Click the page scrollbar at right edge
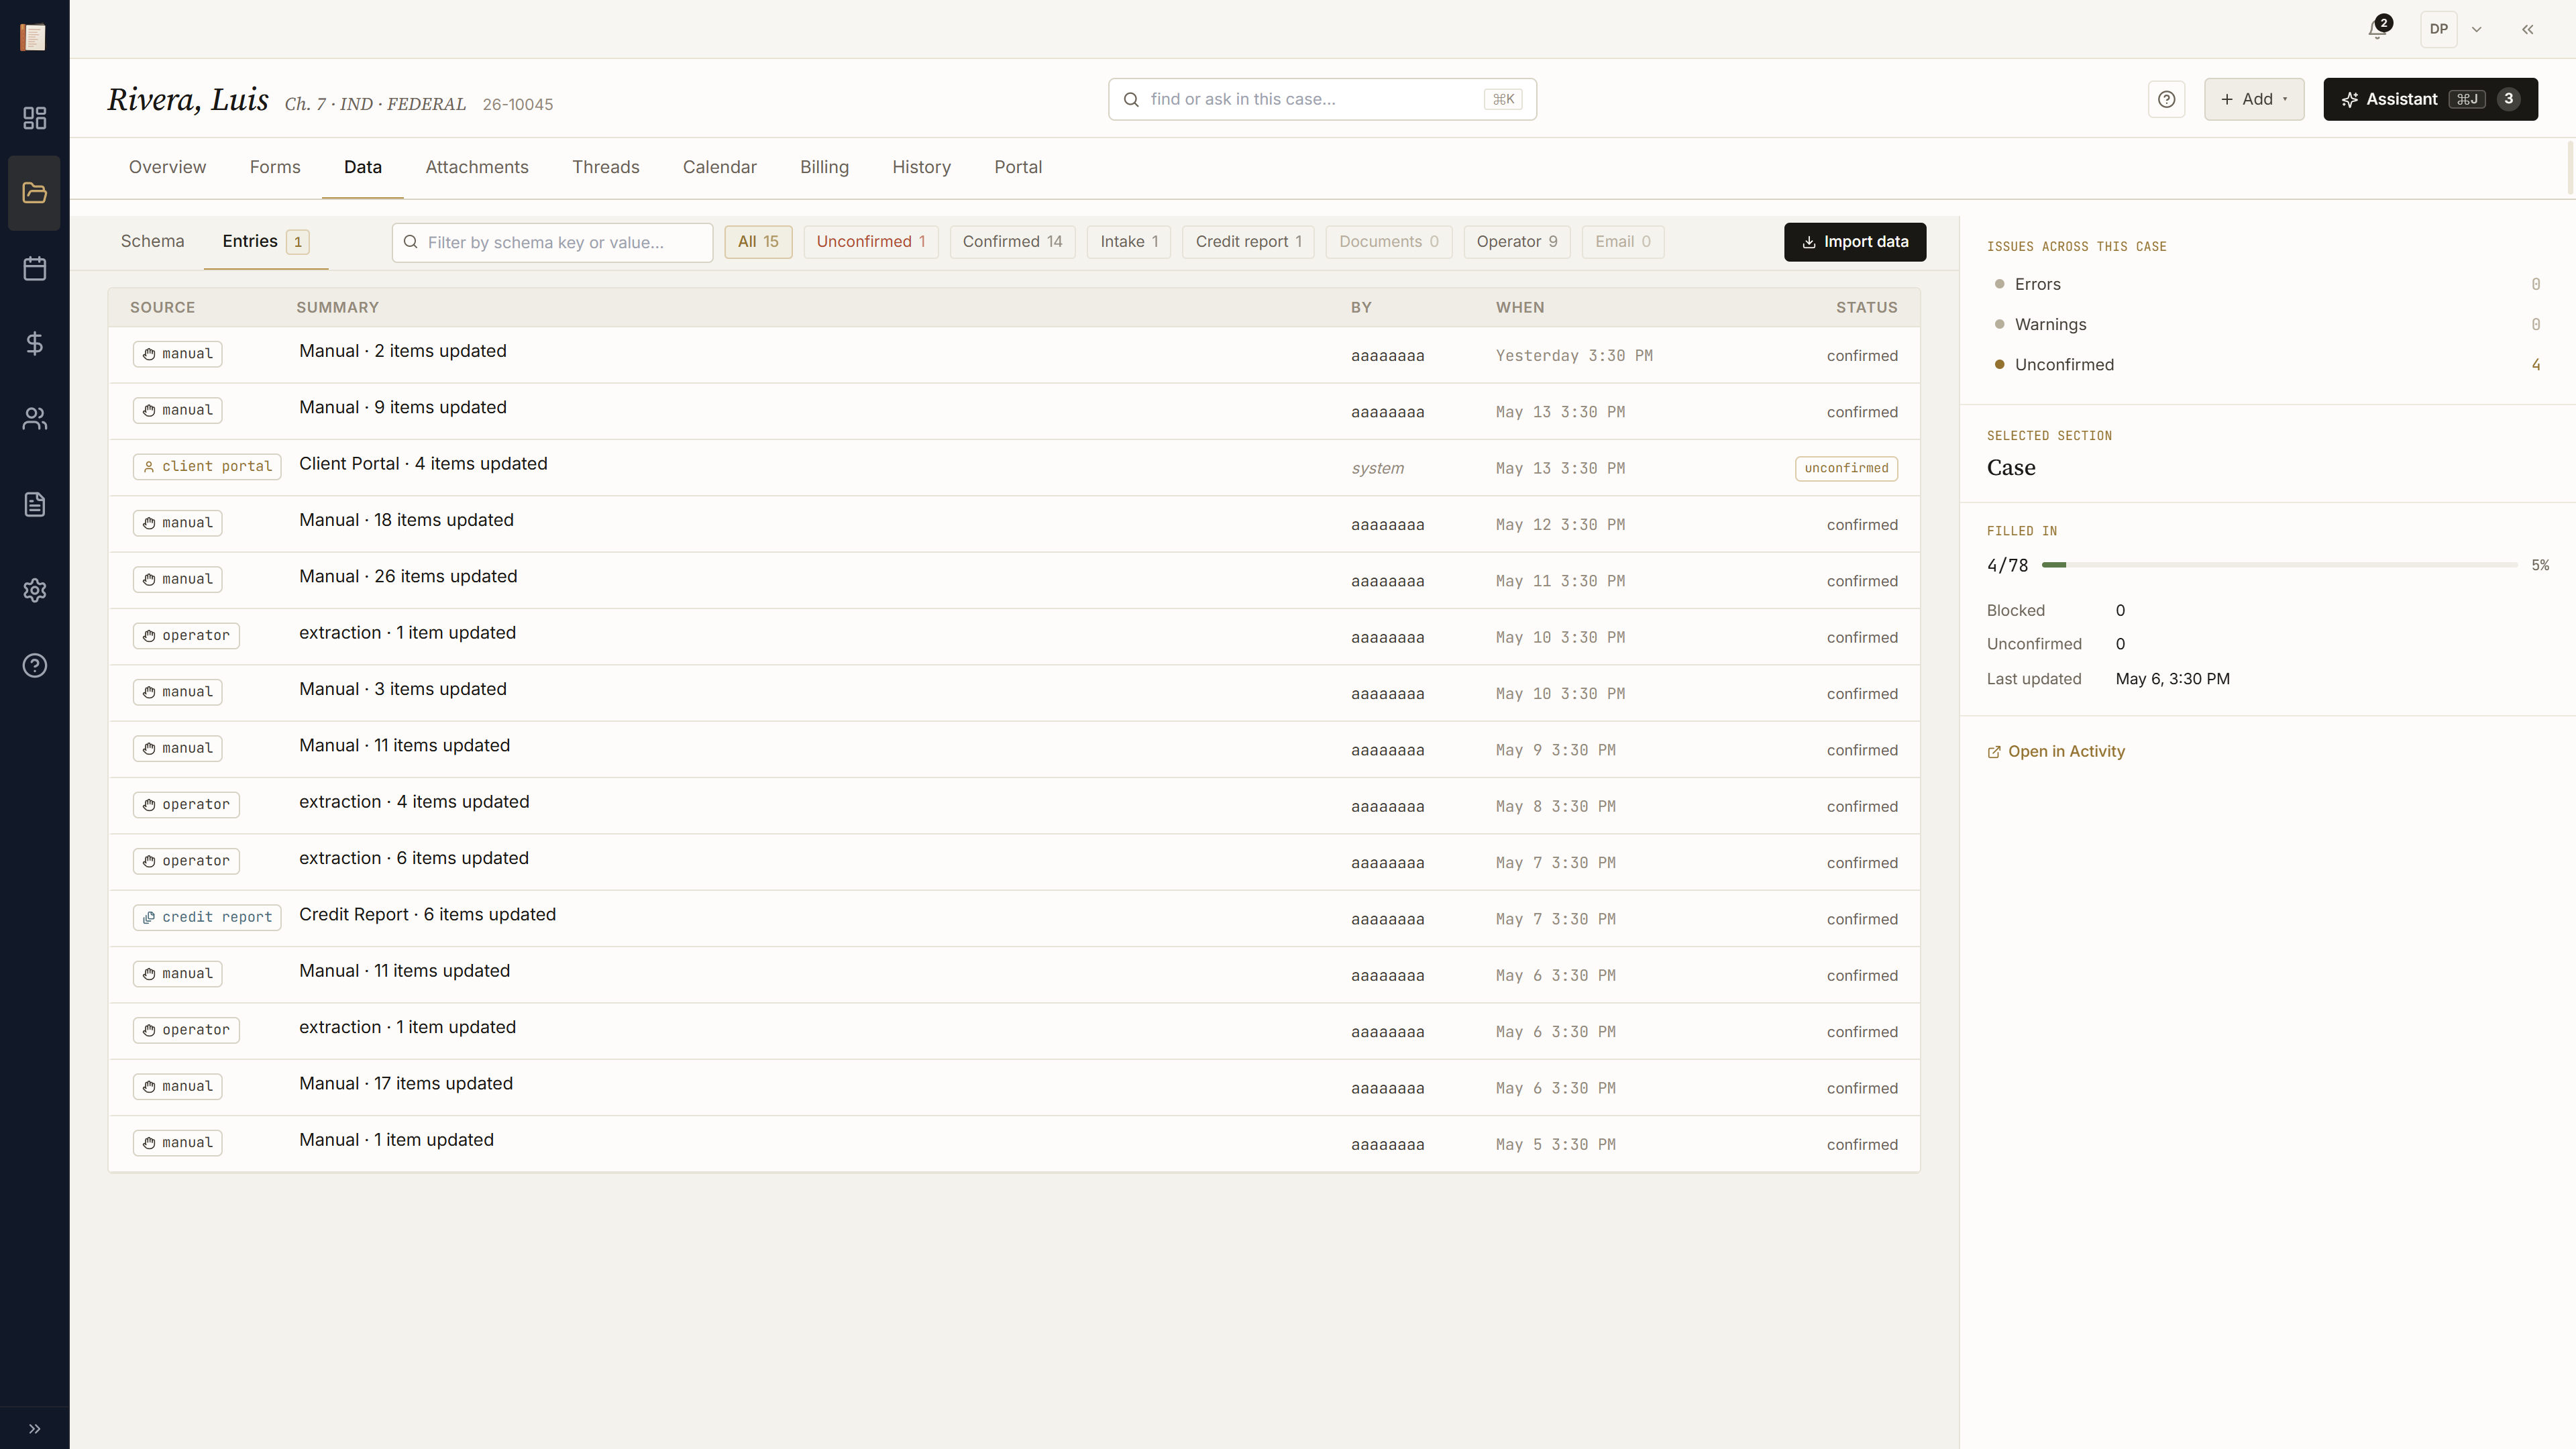The height and width of the screenshot is (1449, 2576). click(2571, 169)
